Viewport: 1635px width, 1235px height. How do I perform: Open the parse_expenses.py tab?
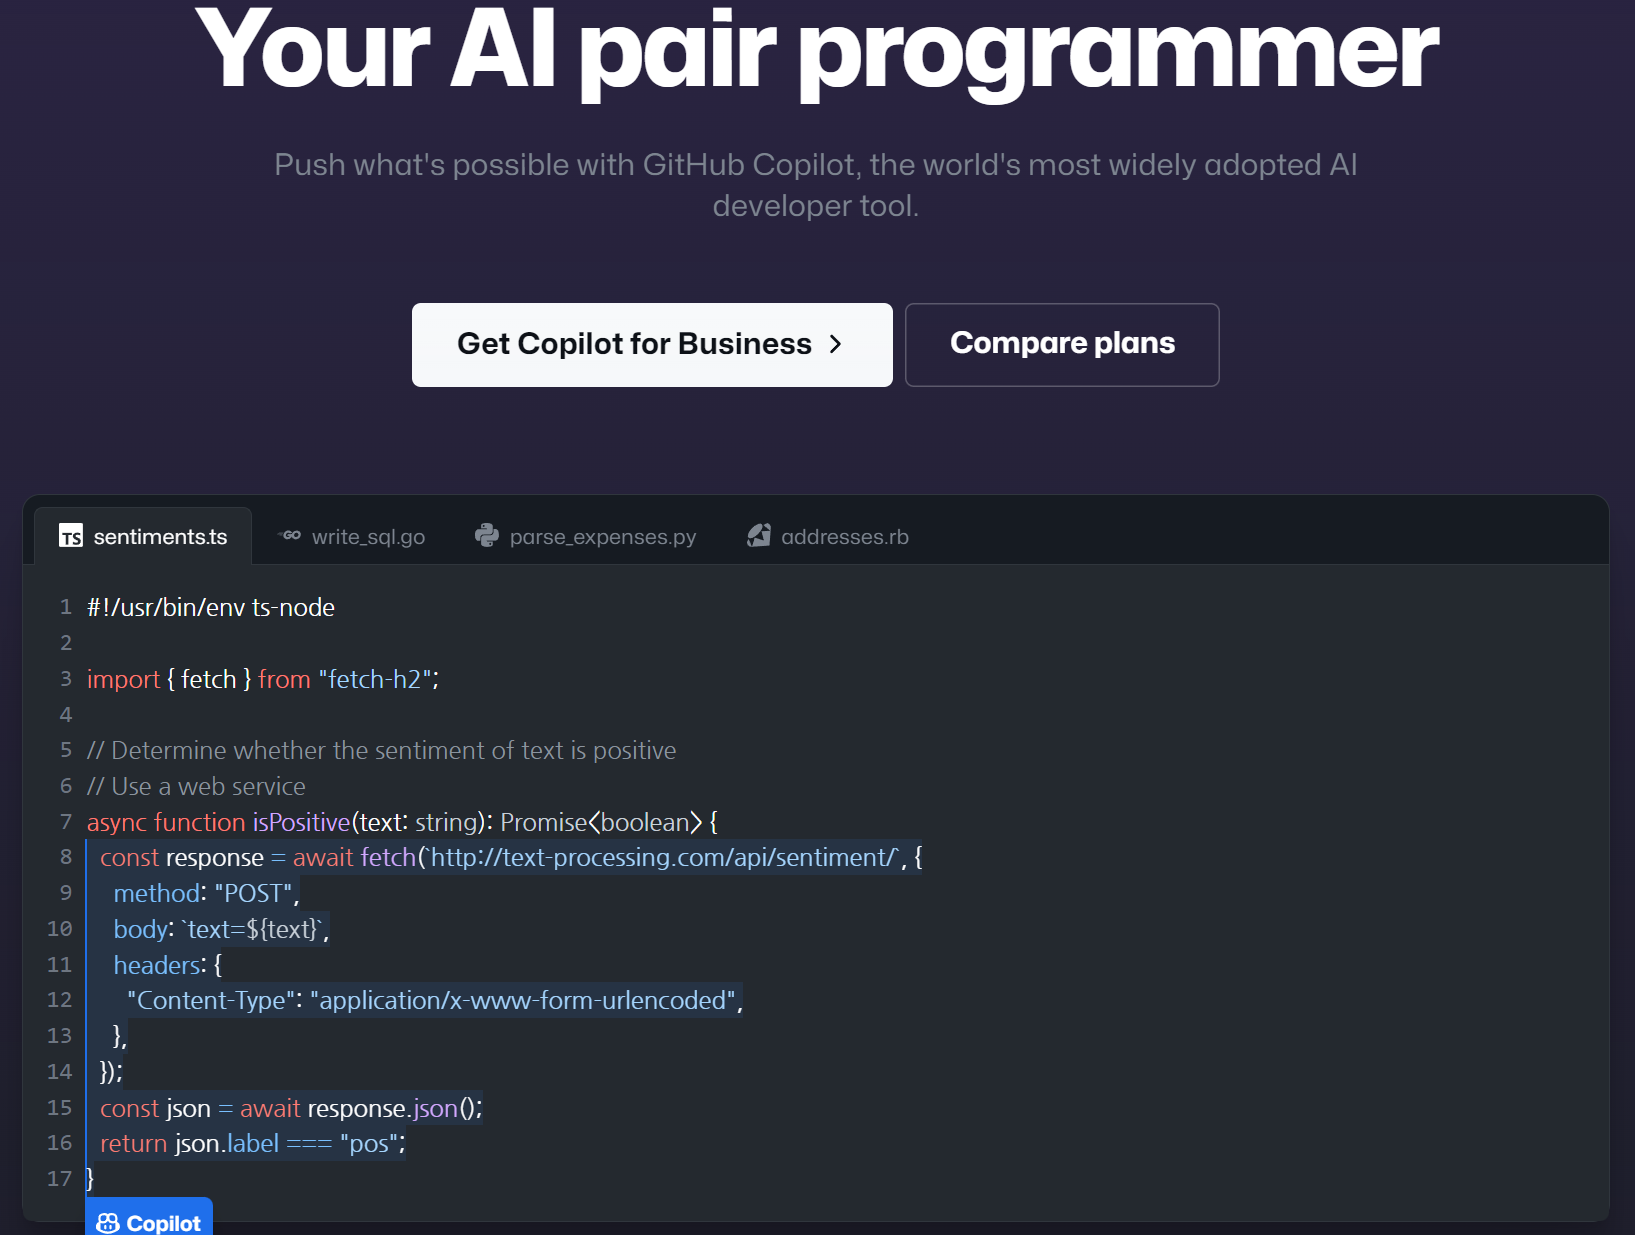[586, 537]
